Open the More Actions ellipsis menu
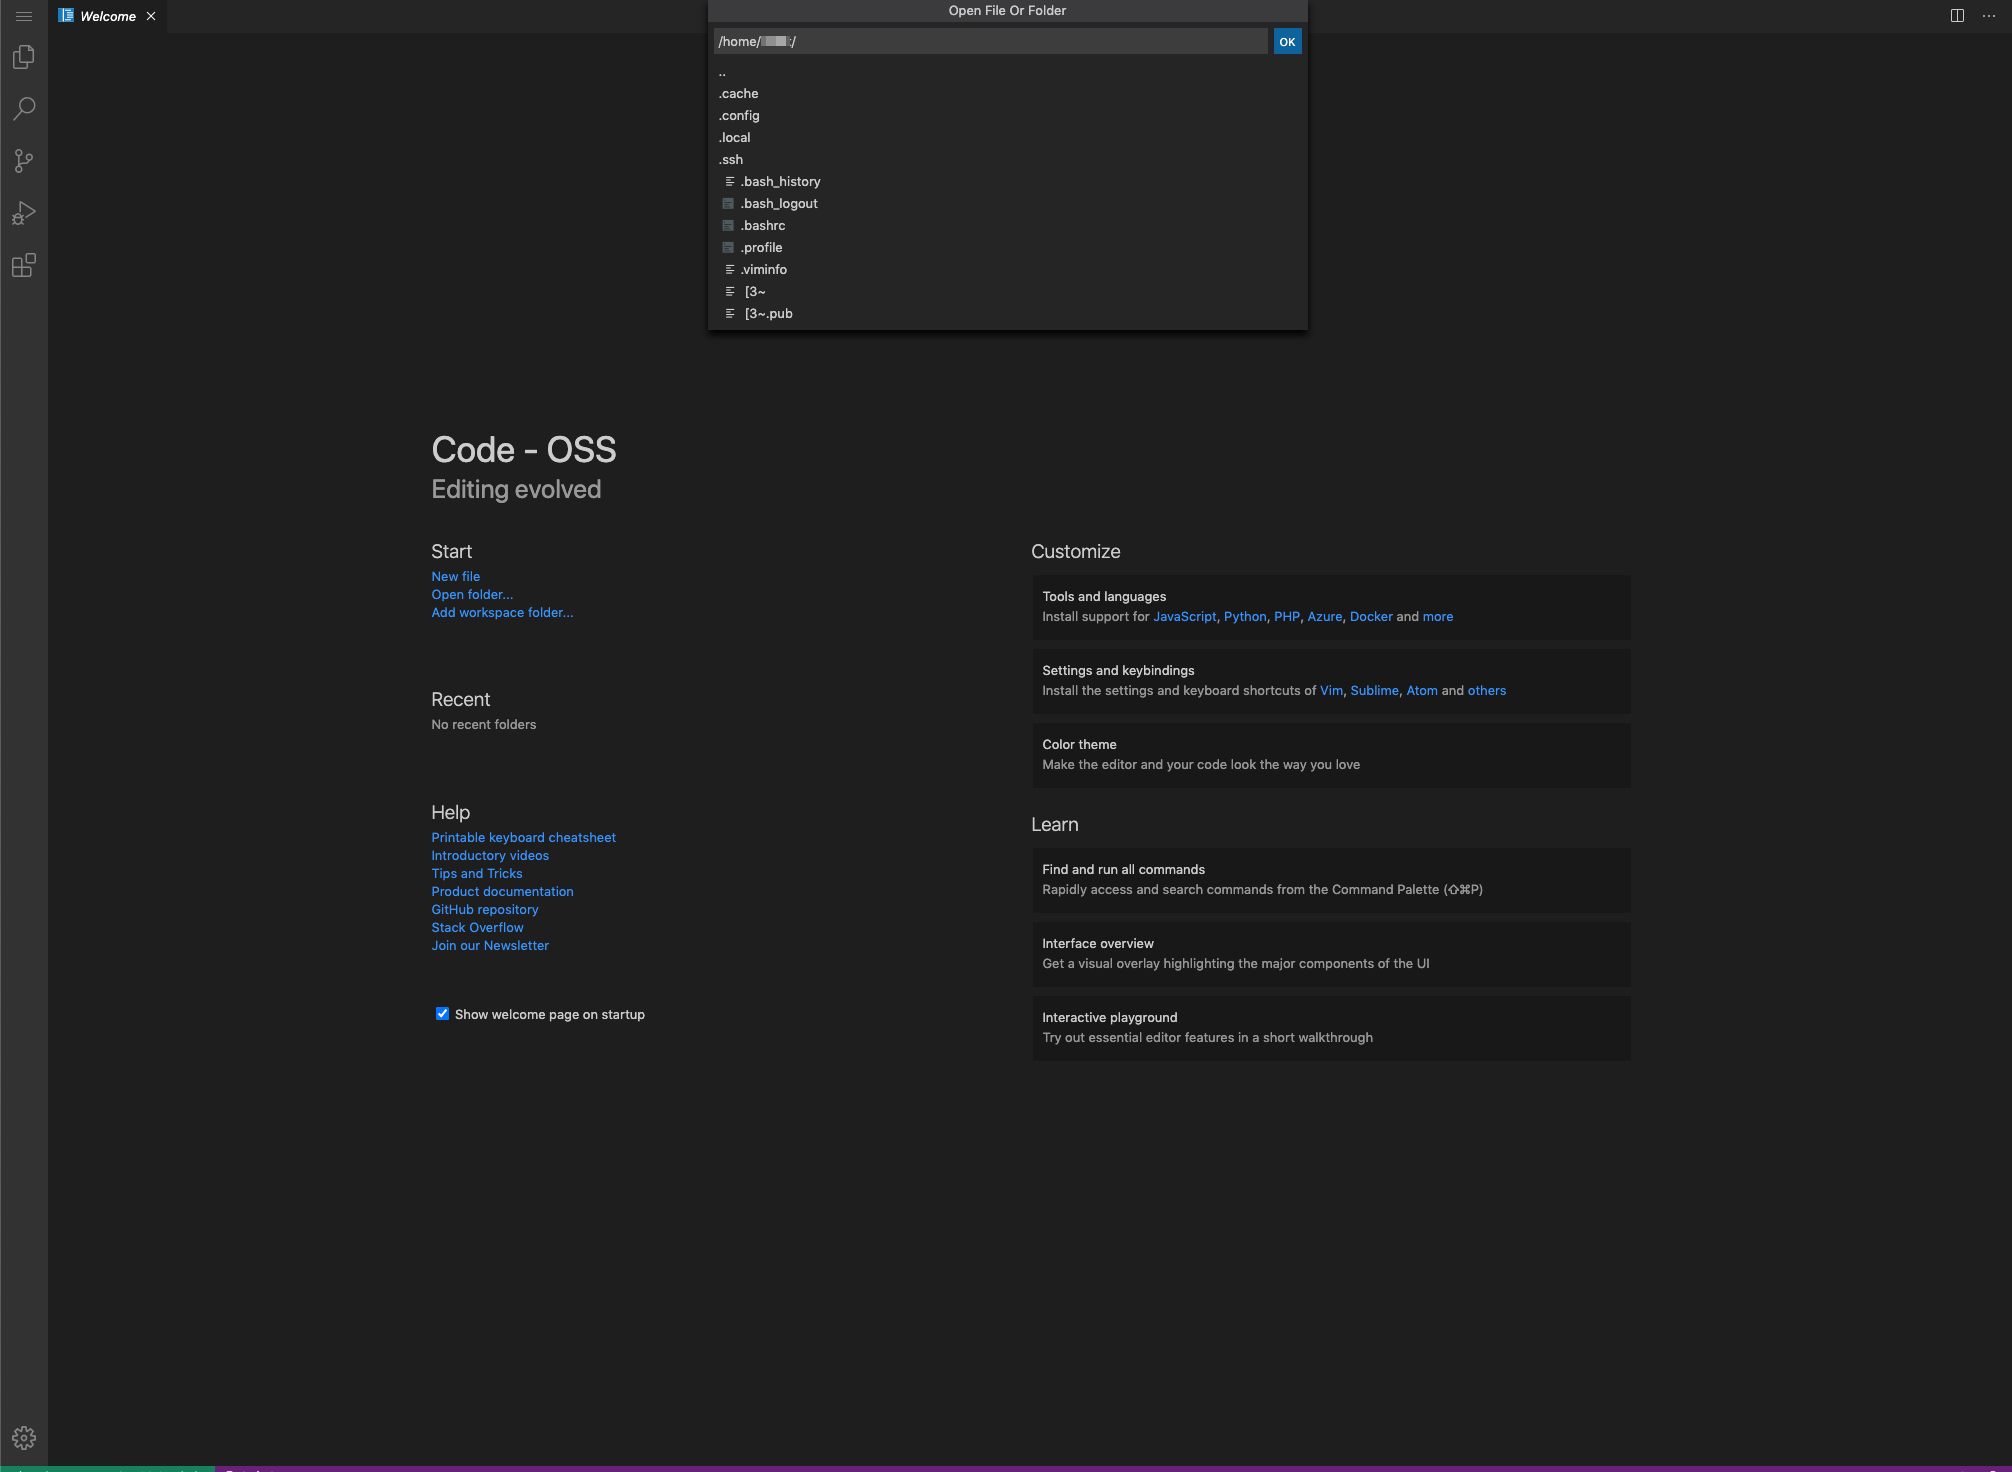The height and width of the screenshot is (1472, 2012). click(x=1989, y=16)
